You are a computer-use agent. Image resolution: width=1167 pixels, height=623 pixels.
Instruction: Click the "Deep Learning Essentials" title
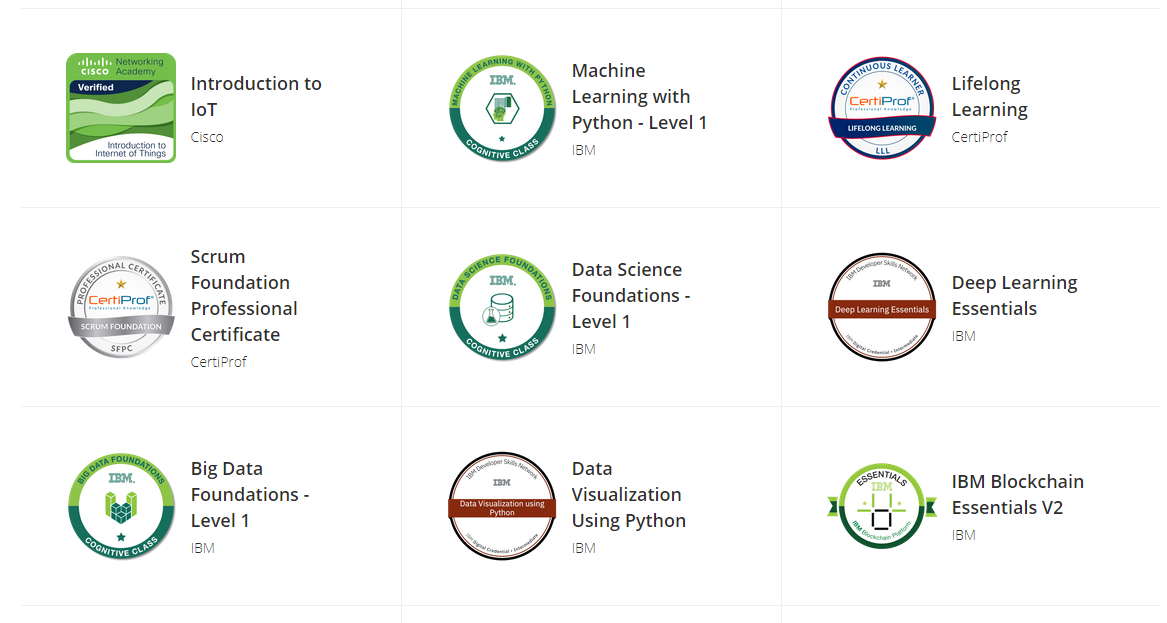tap(1014, 295)
